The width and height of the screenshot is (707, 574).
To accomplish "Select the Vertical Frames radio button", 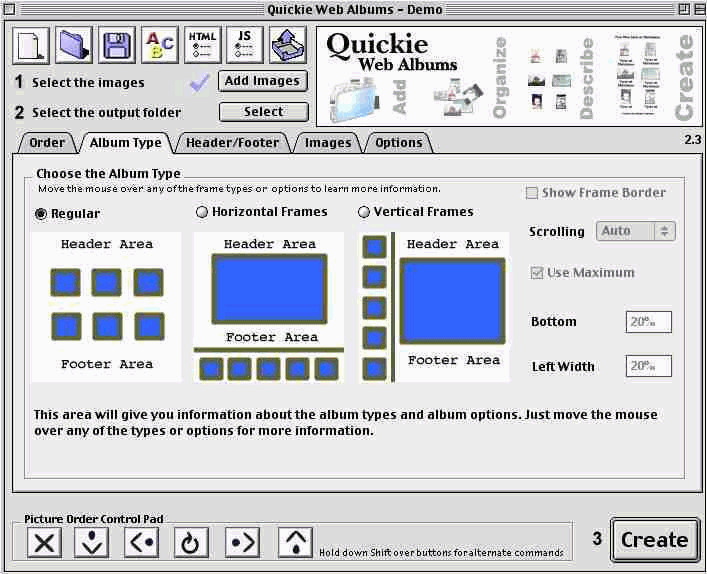I will click(x=363, y=211).
